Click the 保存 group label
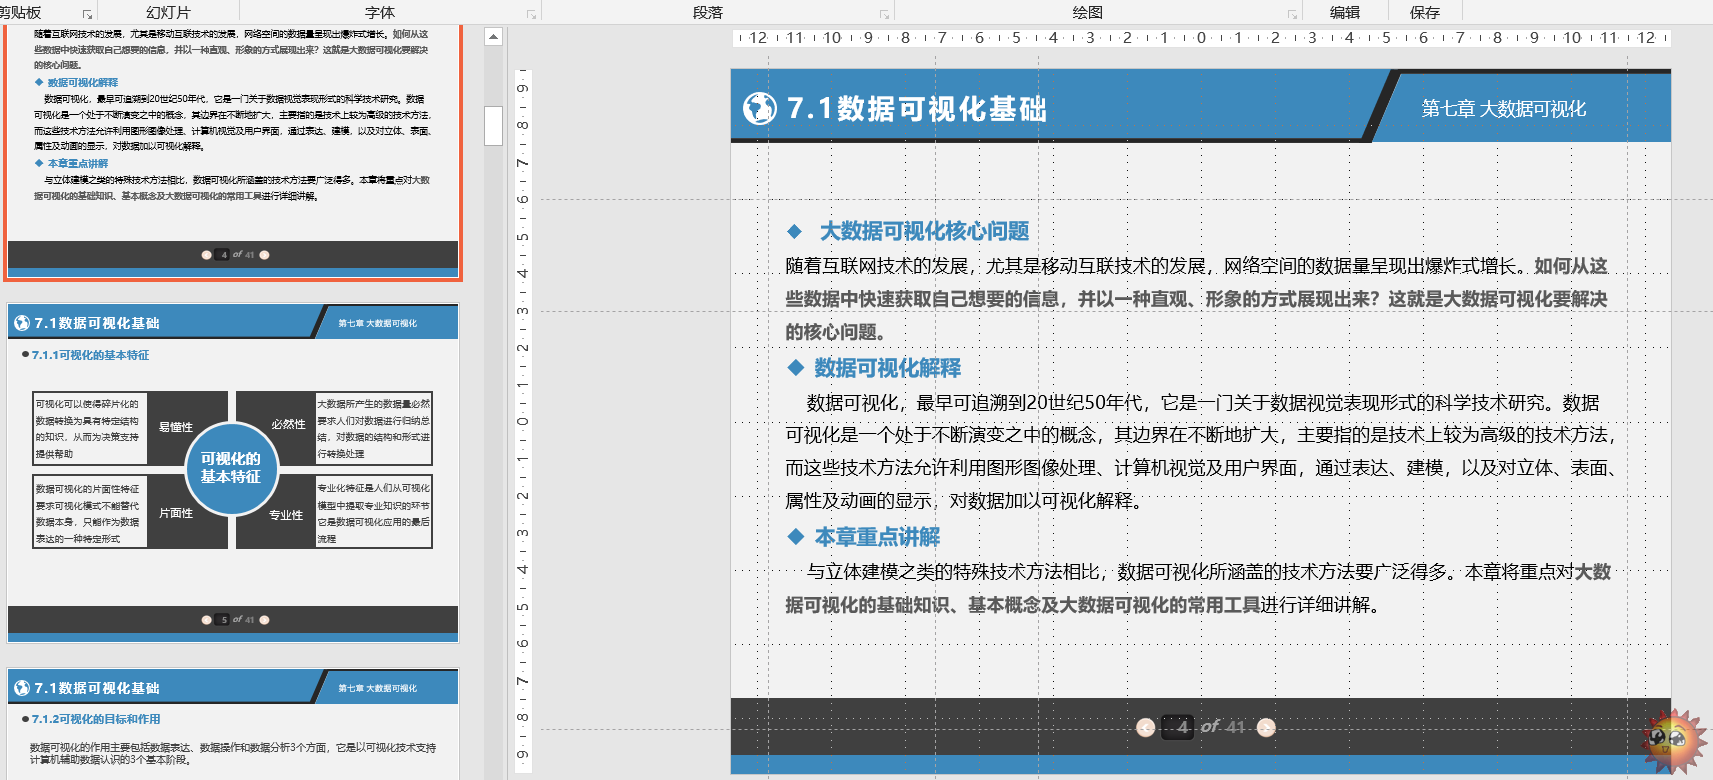This screenshot has width=1713, height=780. pos(1425,12)
